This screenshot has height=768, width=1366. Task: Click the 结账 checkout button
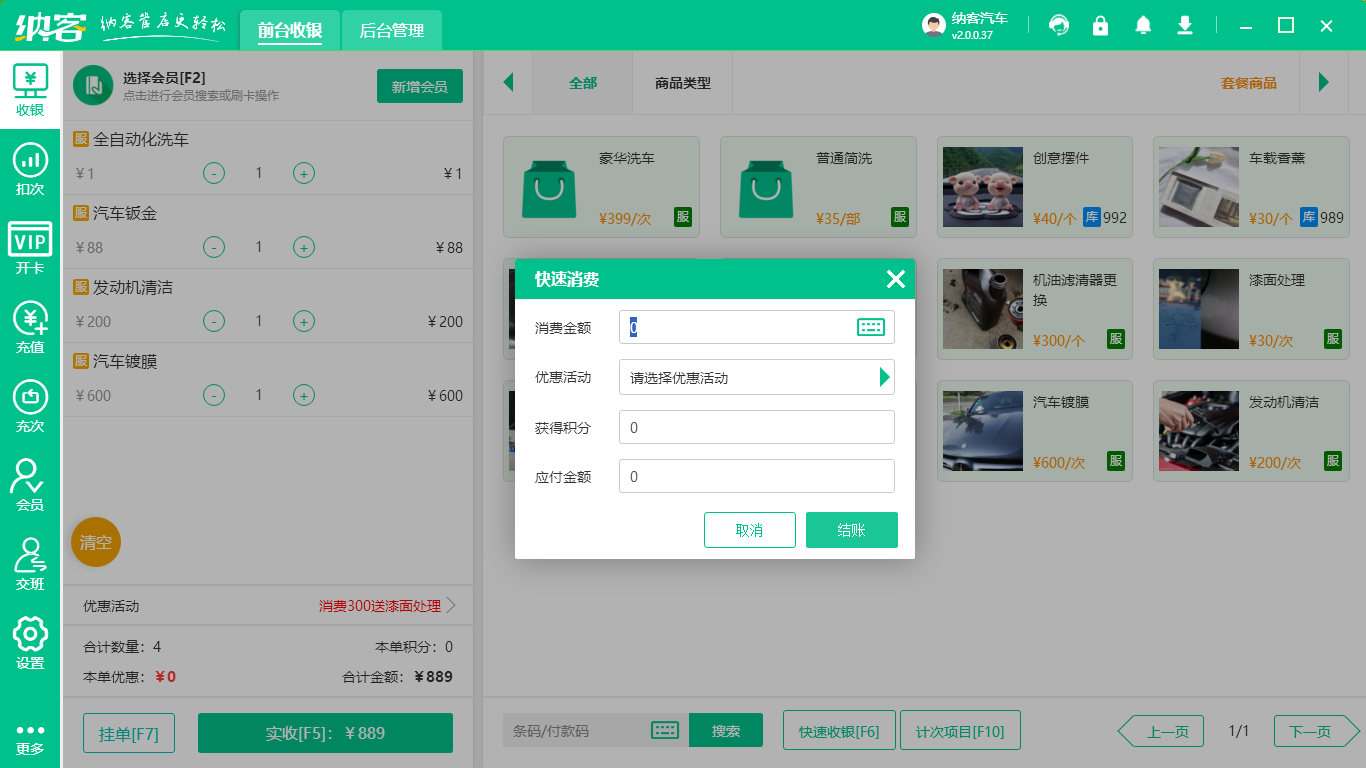851,530
